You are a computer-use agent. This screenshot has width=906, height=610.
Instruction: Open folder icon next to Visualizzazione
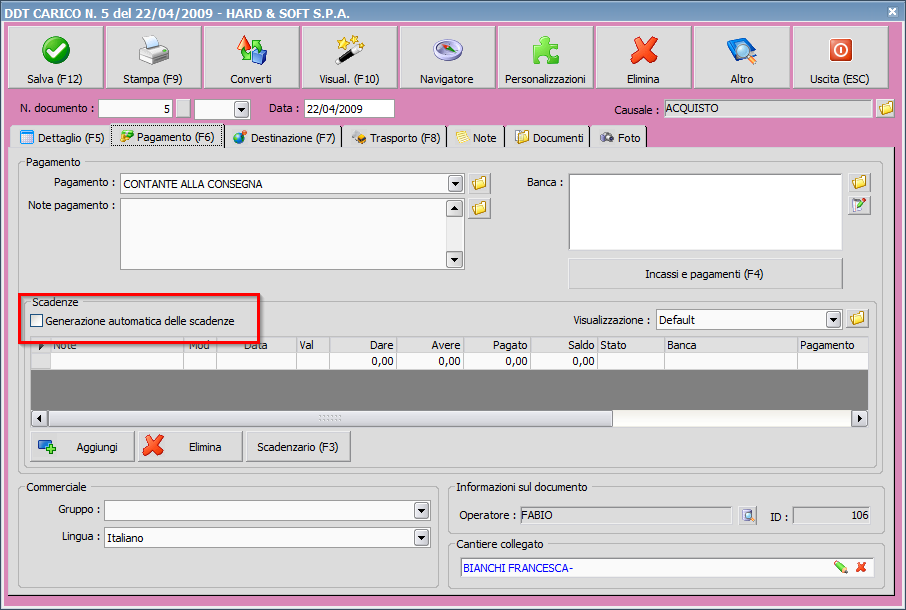pos(857,319)
